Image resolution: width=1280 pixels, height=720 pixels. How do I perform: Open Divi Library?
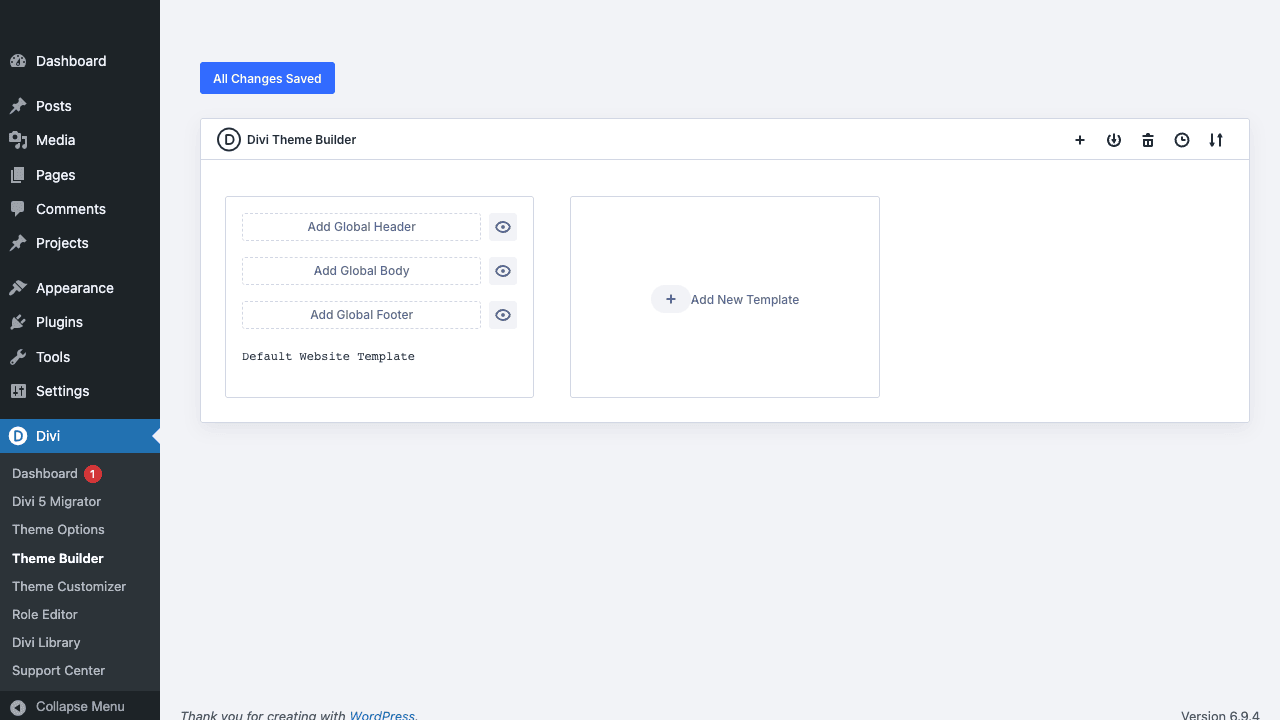(46, 642)
